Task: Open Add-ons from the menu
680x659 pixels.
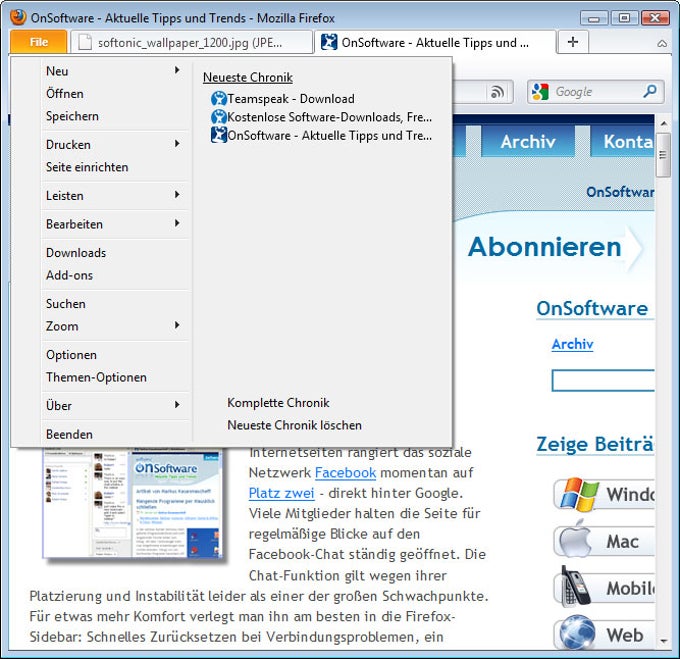Action: coord(69,275)
